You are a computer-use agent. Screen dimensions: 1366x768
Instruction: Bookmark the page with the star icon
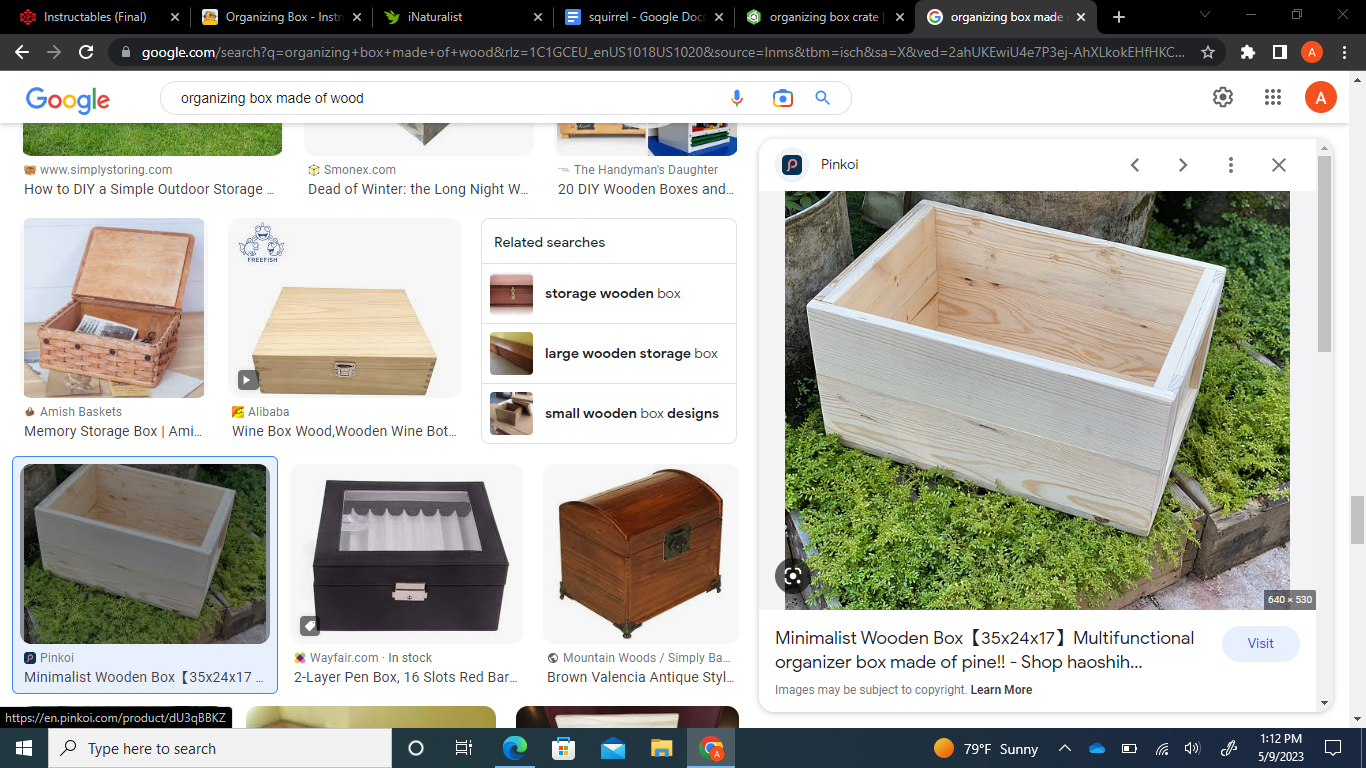[x=1208, y=52]
